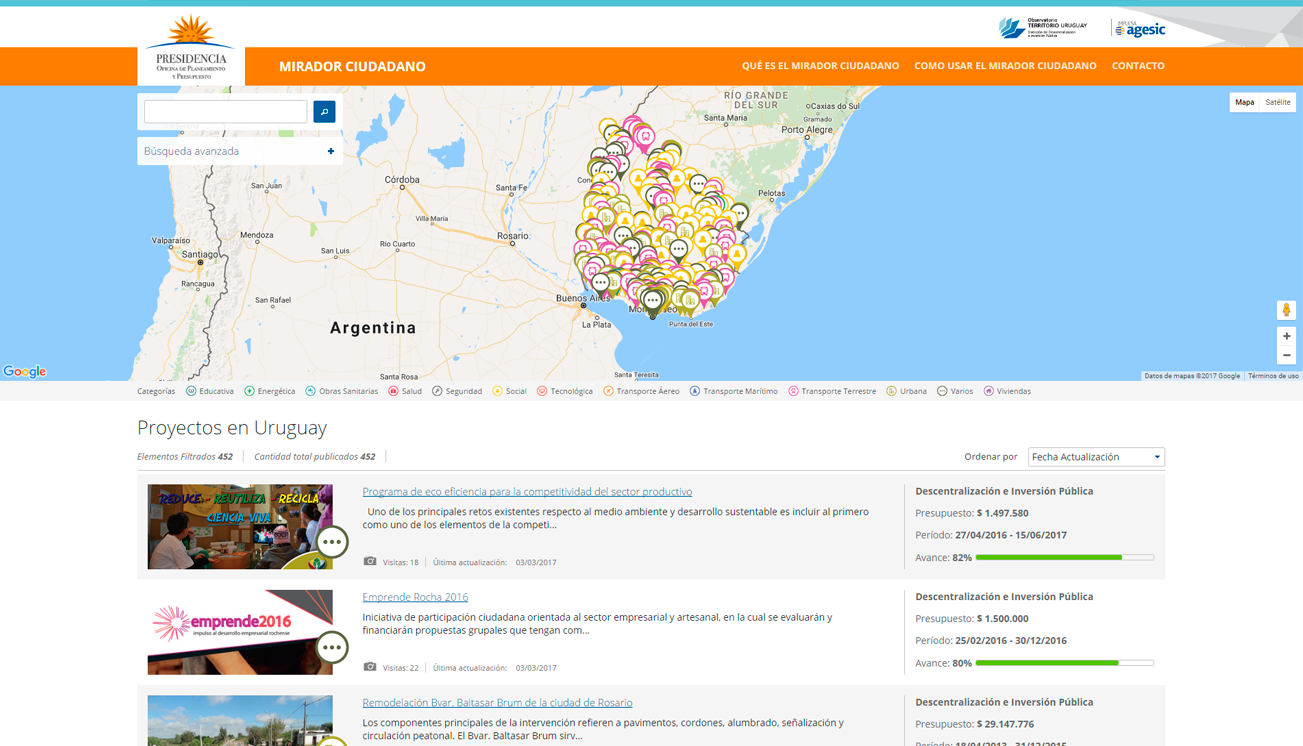Toggle the Transporte Marítimo category filter
The height and width of the screenshot is (746, 1303).
[x=733, y=391]
